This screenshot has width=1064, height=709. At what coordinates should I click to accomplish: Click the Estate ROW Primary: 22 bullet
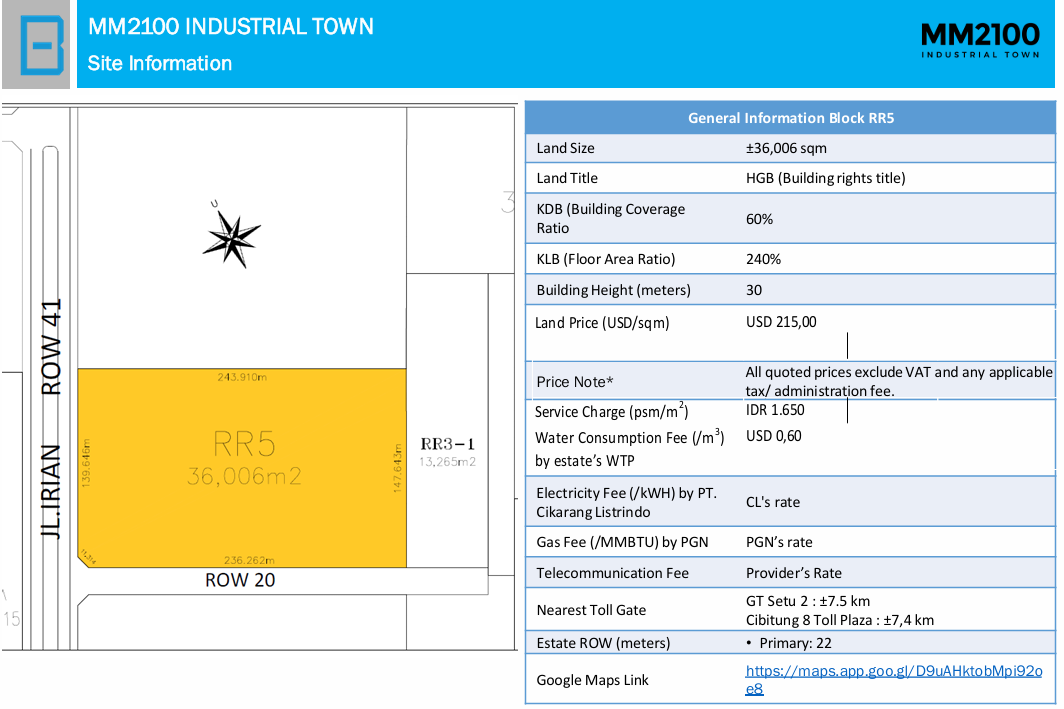(788, 643)
